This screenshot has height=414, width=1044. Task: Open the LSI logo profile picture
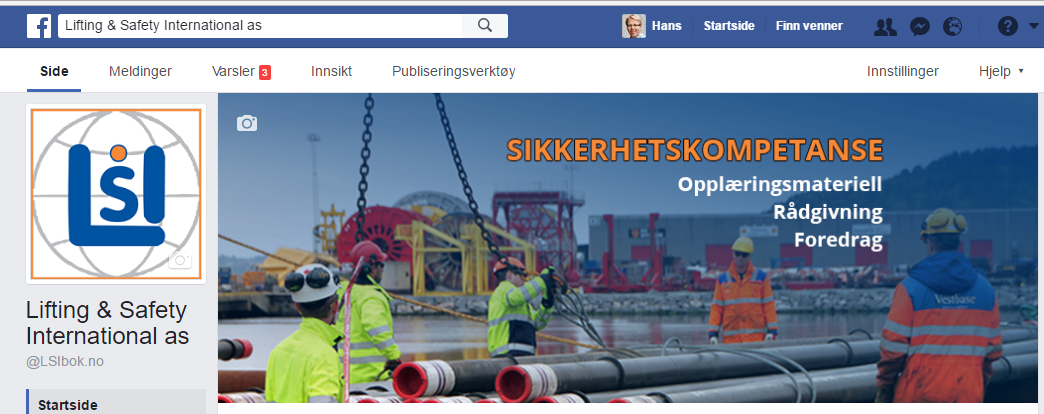click(x=116, y=194)
